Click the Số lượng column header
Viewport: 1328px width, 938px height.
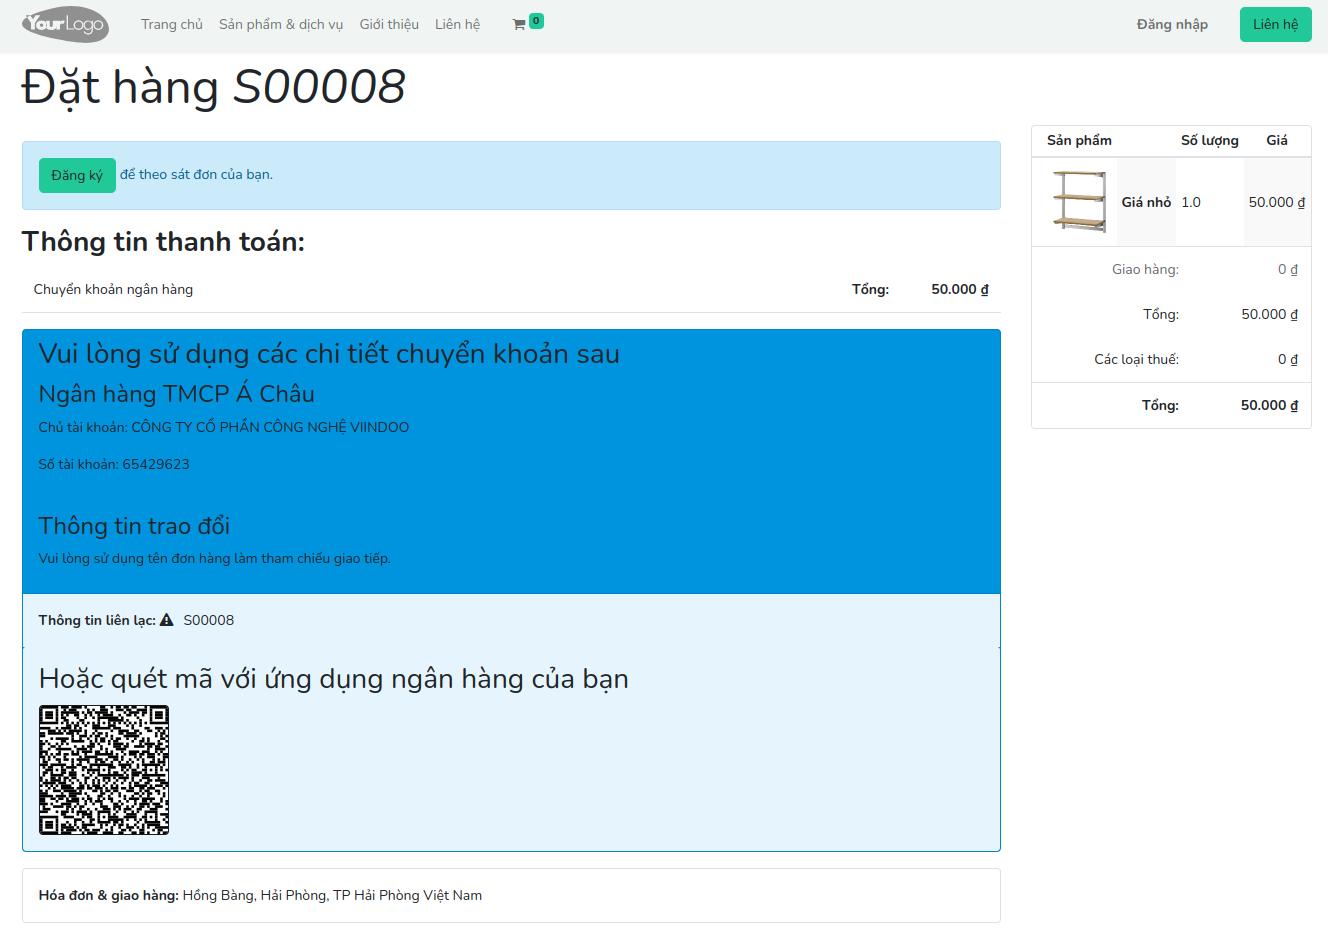(x=1210, y=140)
